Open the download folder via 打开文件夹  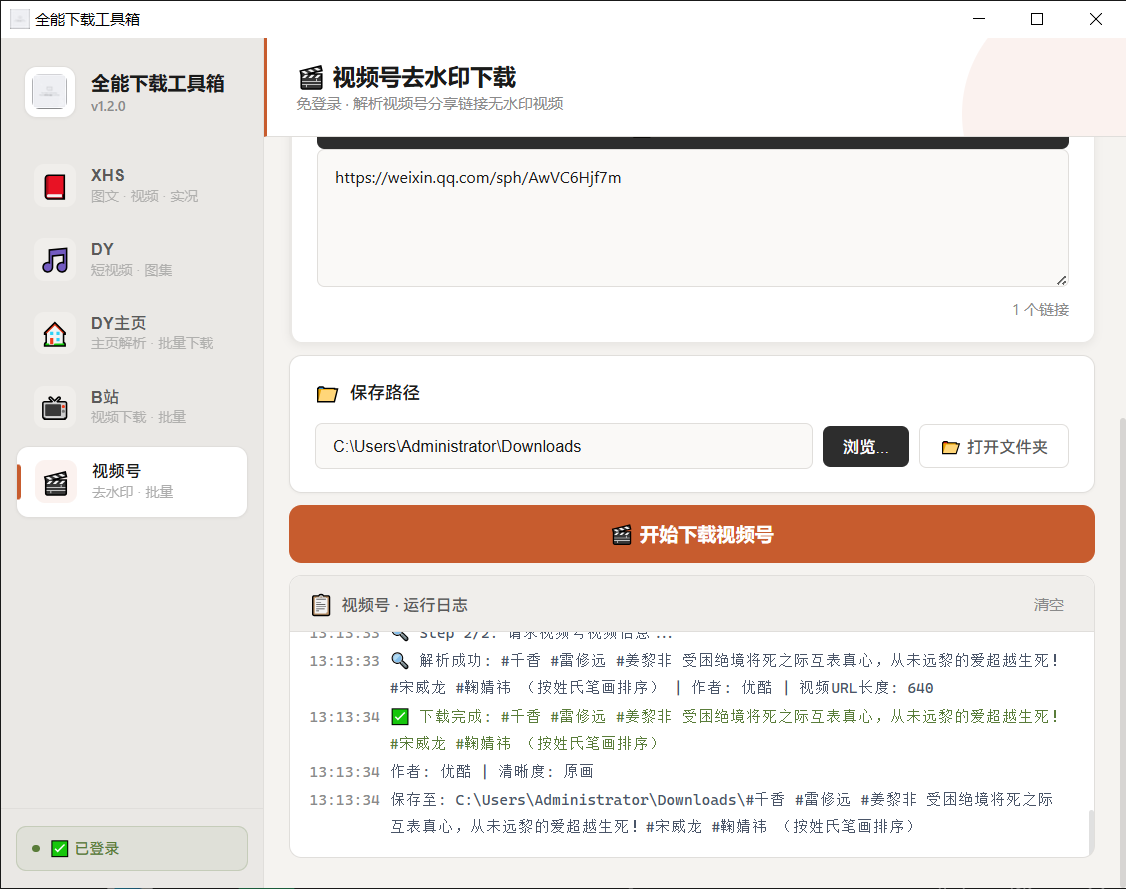coord(994,447)
